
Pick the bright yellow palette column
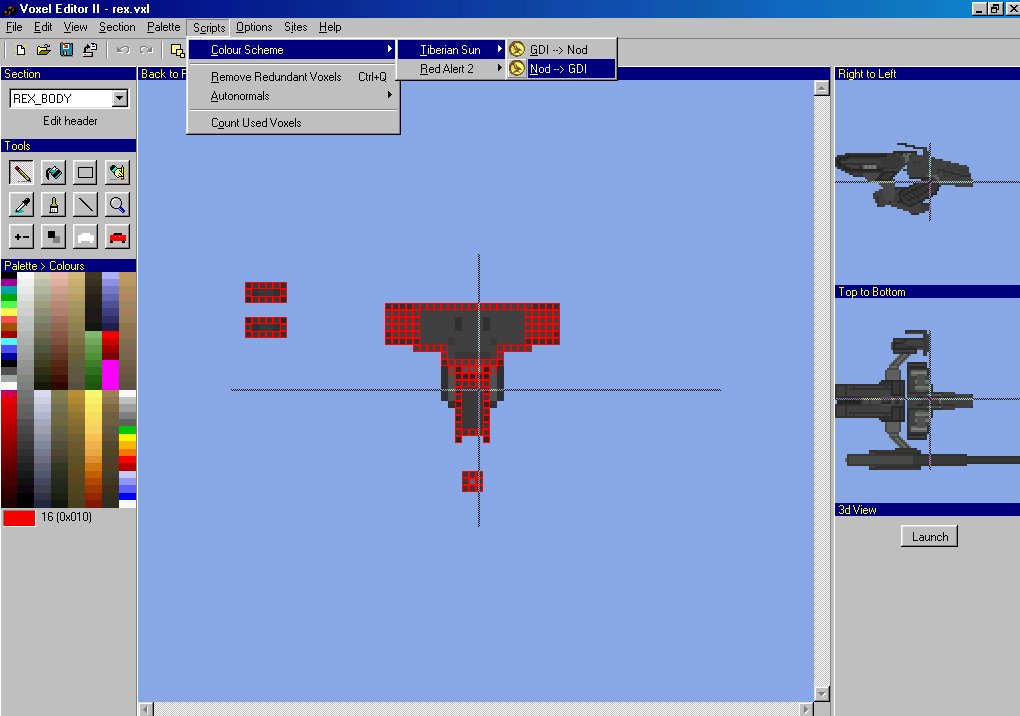pos(94,449)
